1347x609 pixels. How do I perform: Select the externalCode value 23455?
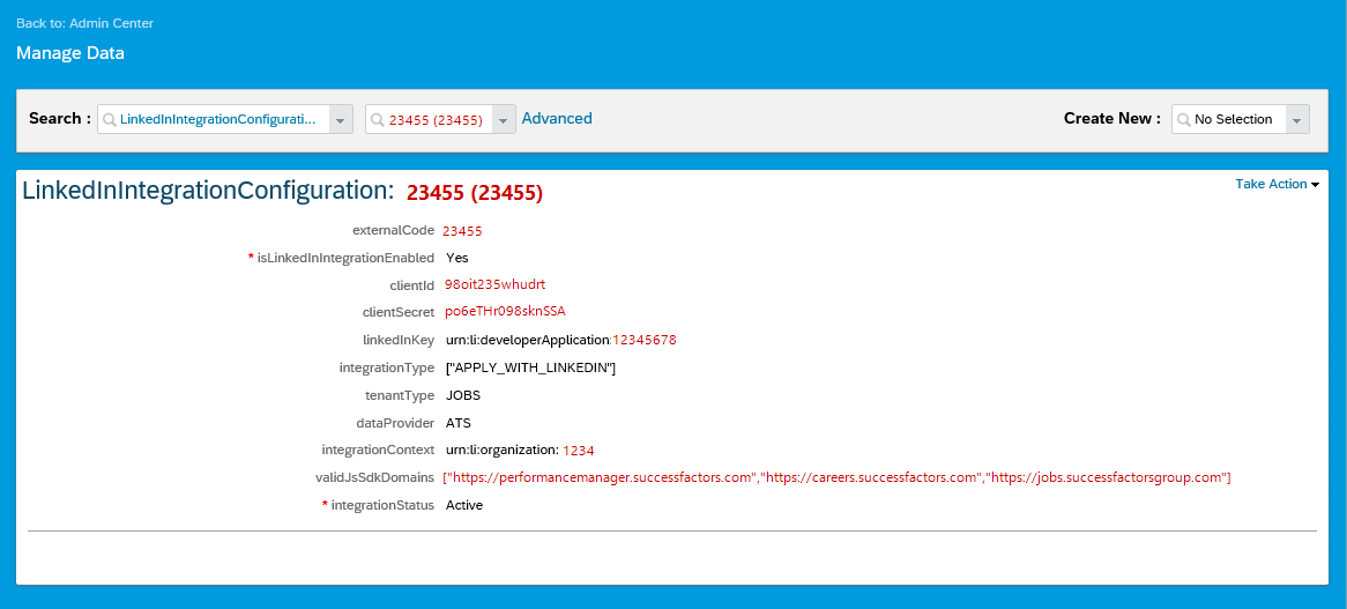coord(462,231)
